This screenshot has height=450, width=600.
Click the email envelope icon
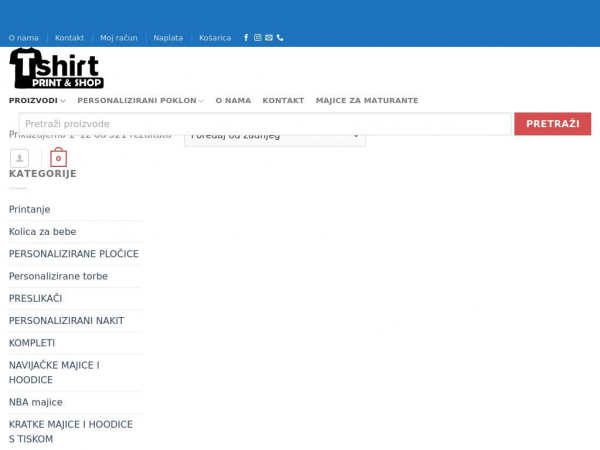pos(269,38)
